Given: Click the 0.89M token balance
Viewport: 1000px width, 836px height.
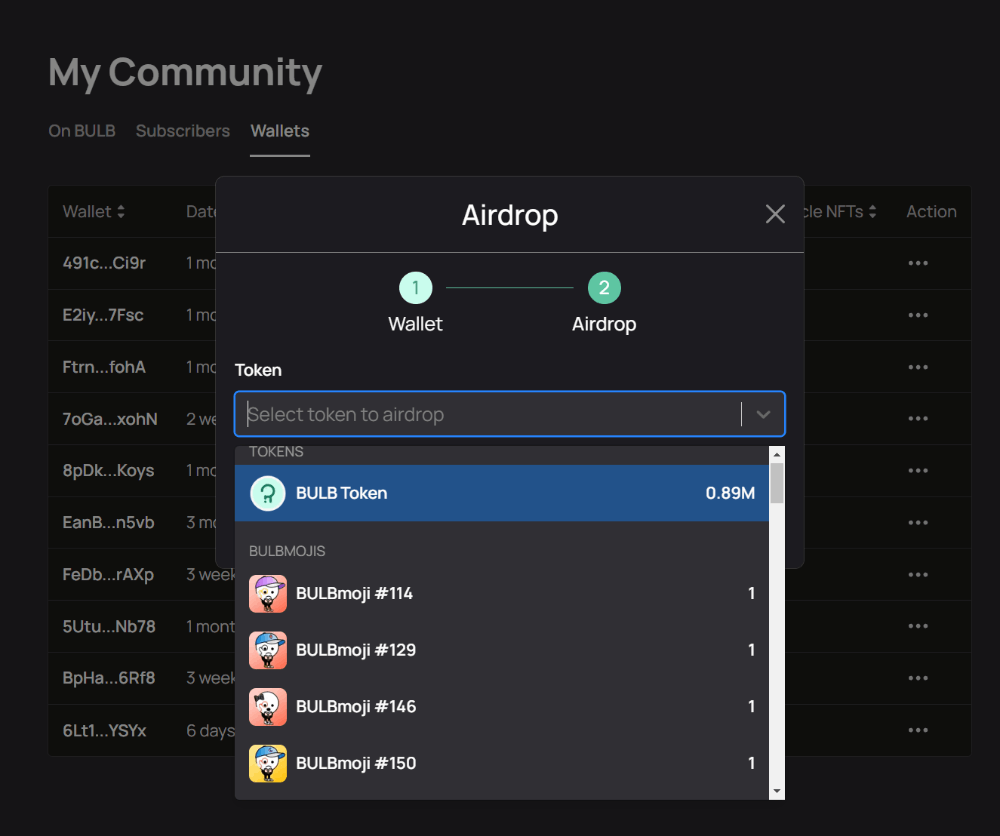Looking at the screenshot, I should [x=730, y=494].
